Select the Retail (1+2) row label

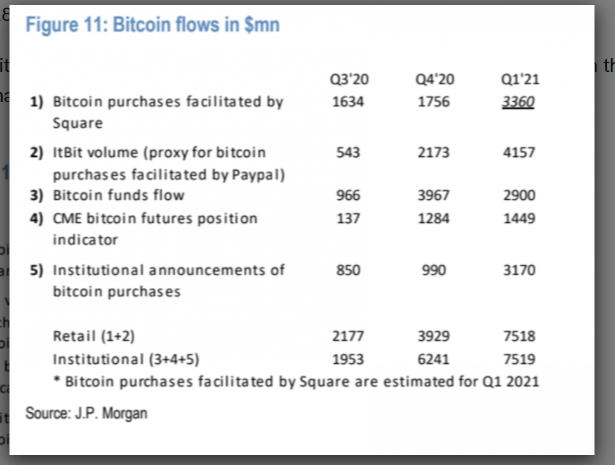coord(94,336)
